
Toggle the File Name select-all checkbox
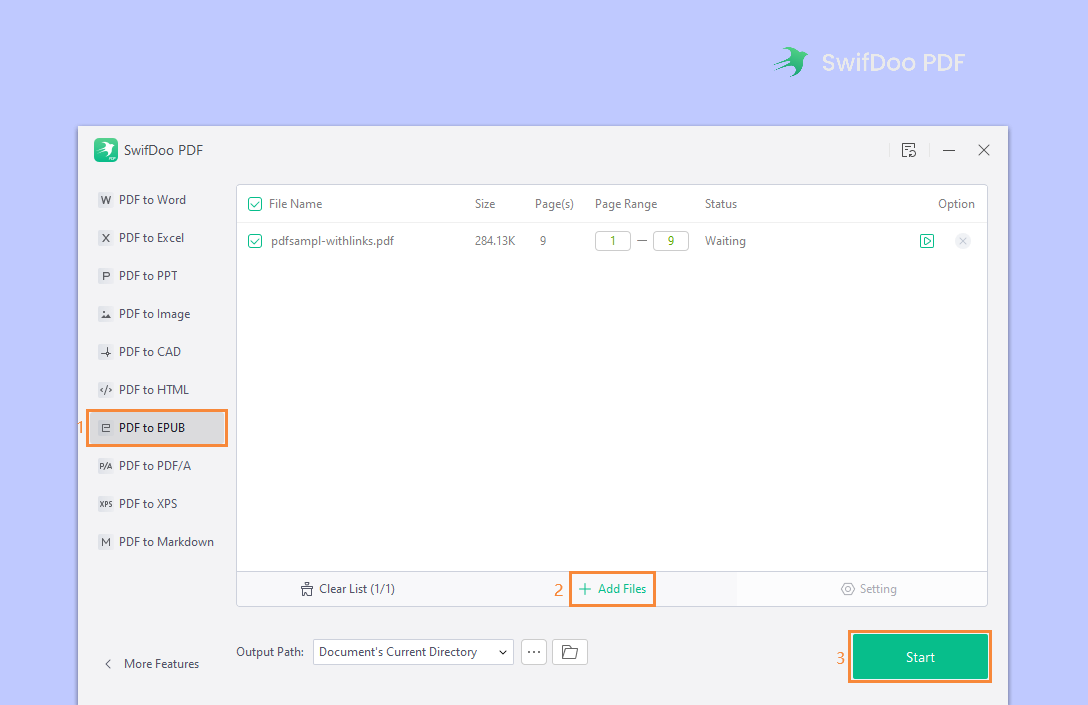point(255,204)
